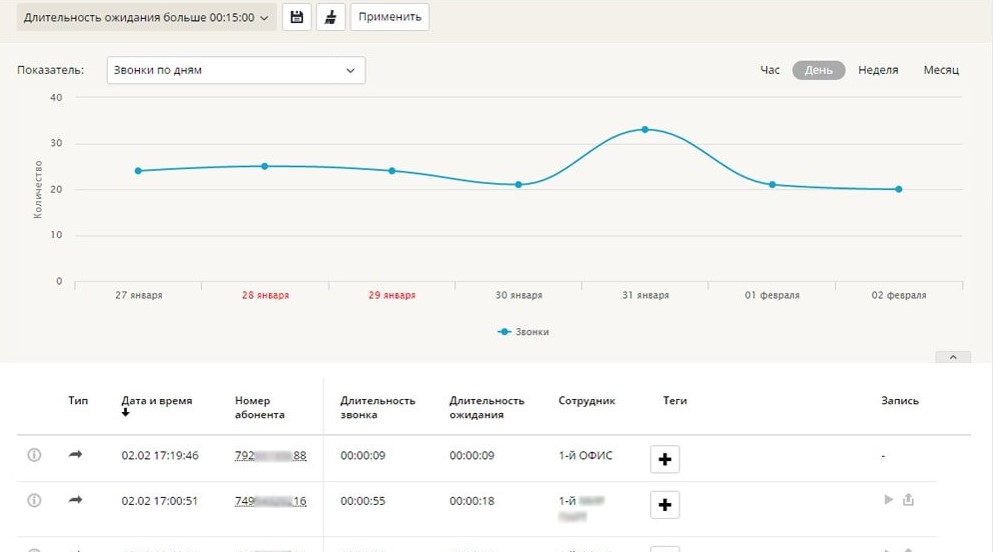Click the 31 января peak data point
Image resolution: width=993 pixels, height=552 pixels.
645,129
